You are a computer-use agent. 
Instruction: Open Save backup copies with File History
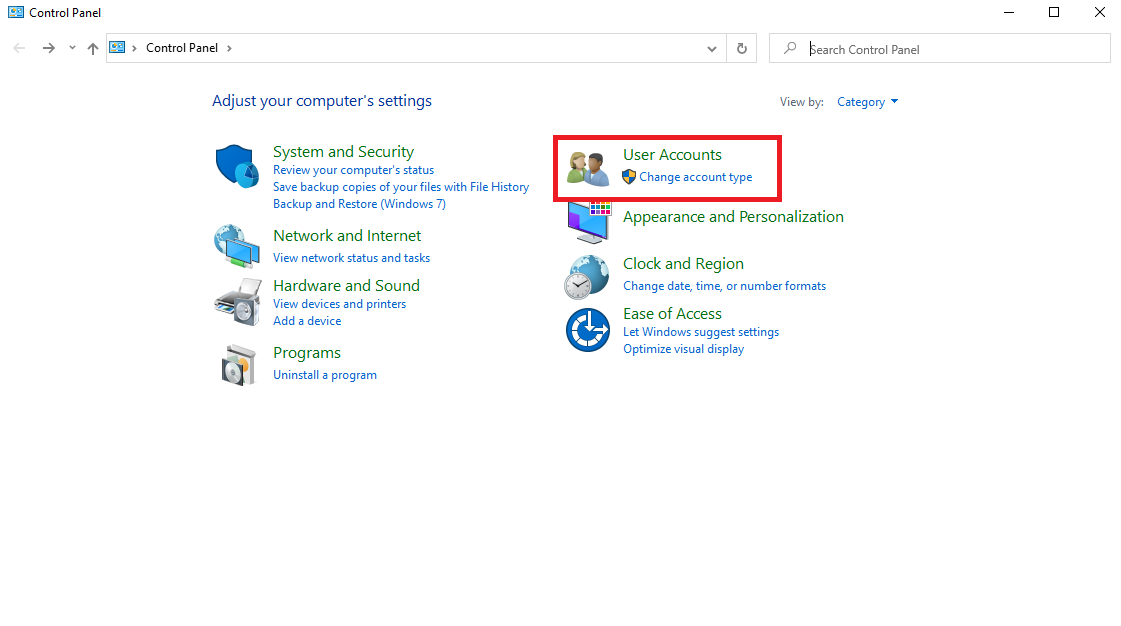coord(401,187)
